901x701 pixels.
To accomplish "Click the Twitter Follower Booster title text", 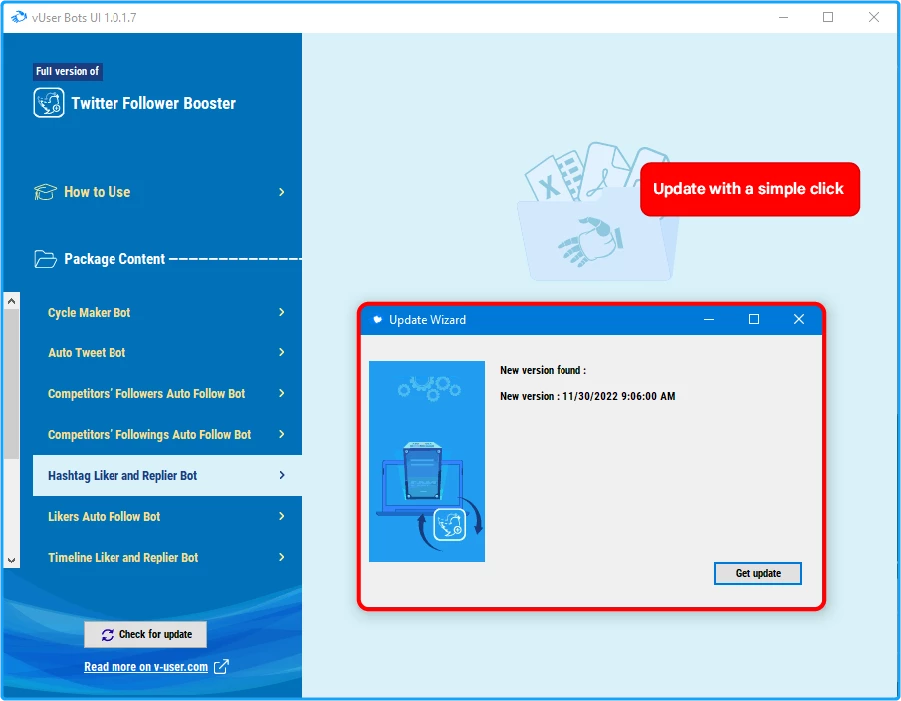I will point(153,103).
